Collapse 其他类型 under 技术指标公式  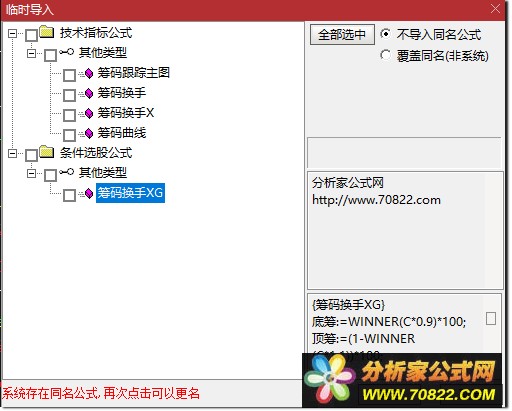(32, 53)
